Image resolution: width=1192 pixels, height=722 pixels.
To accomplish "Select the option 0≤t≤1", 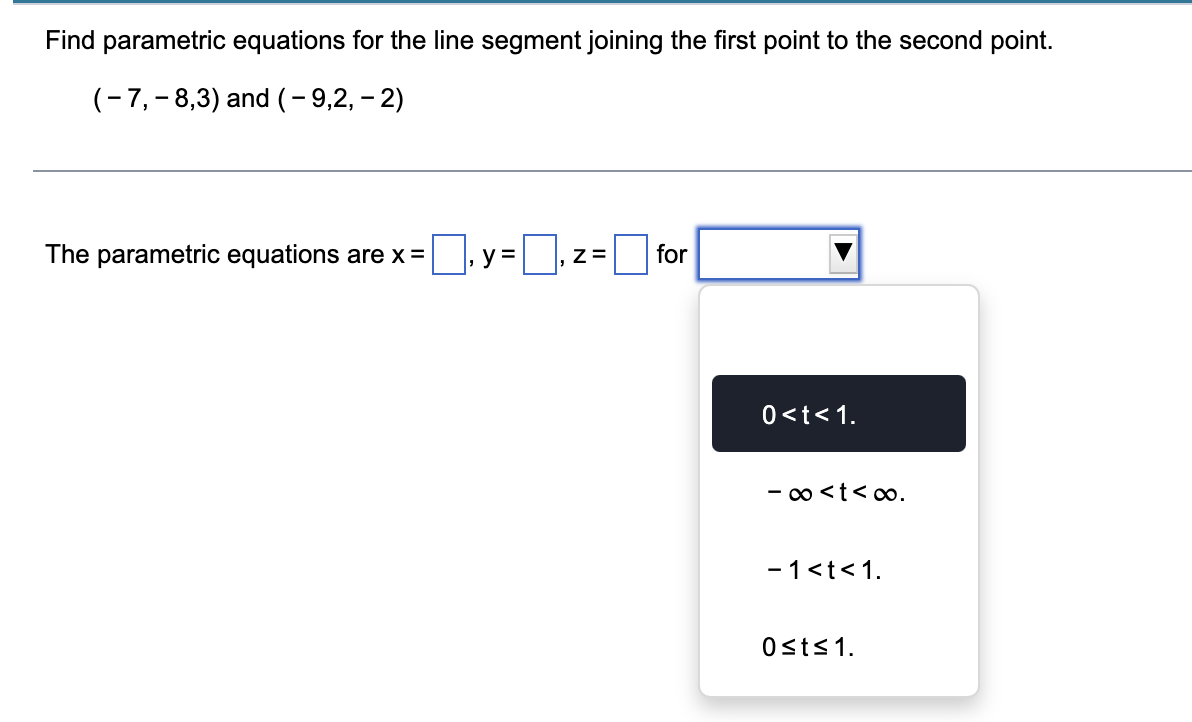I will click(838, 646).
